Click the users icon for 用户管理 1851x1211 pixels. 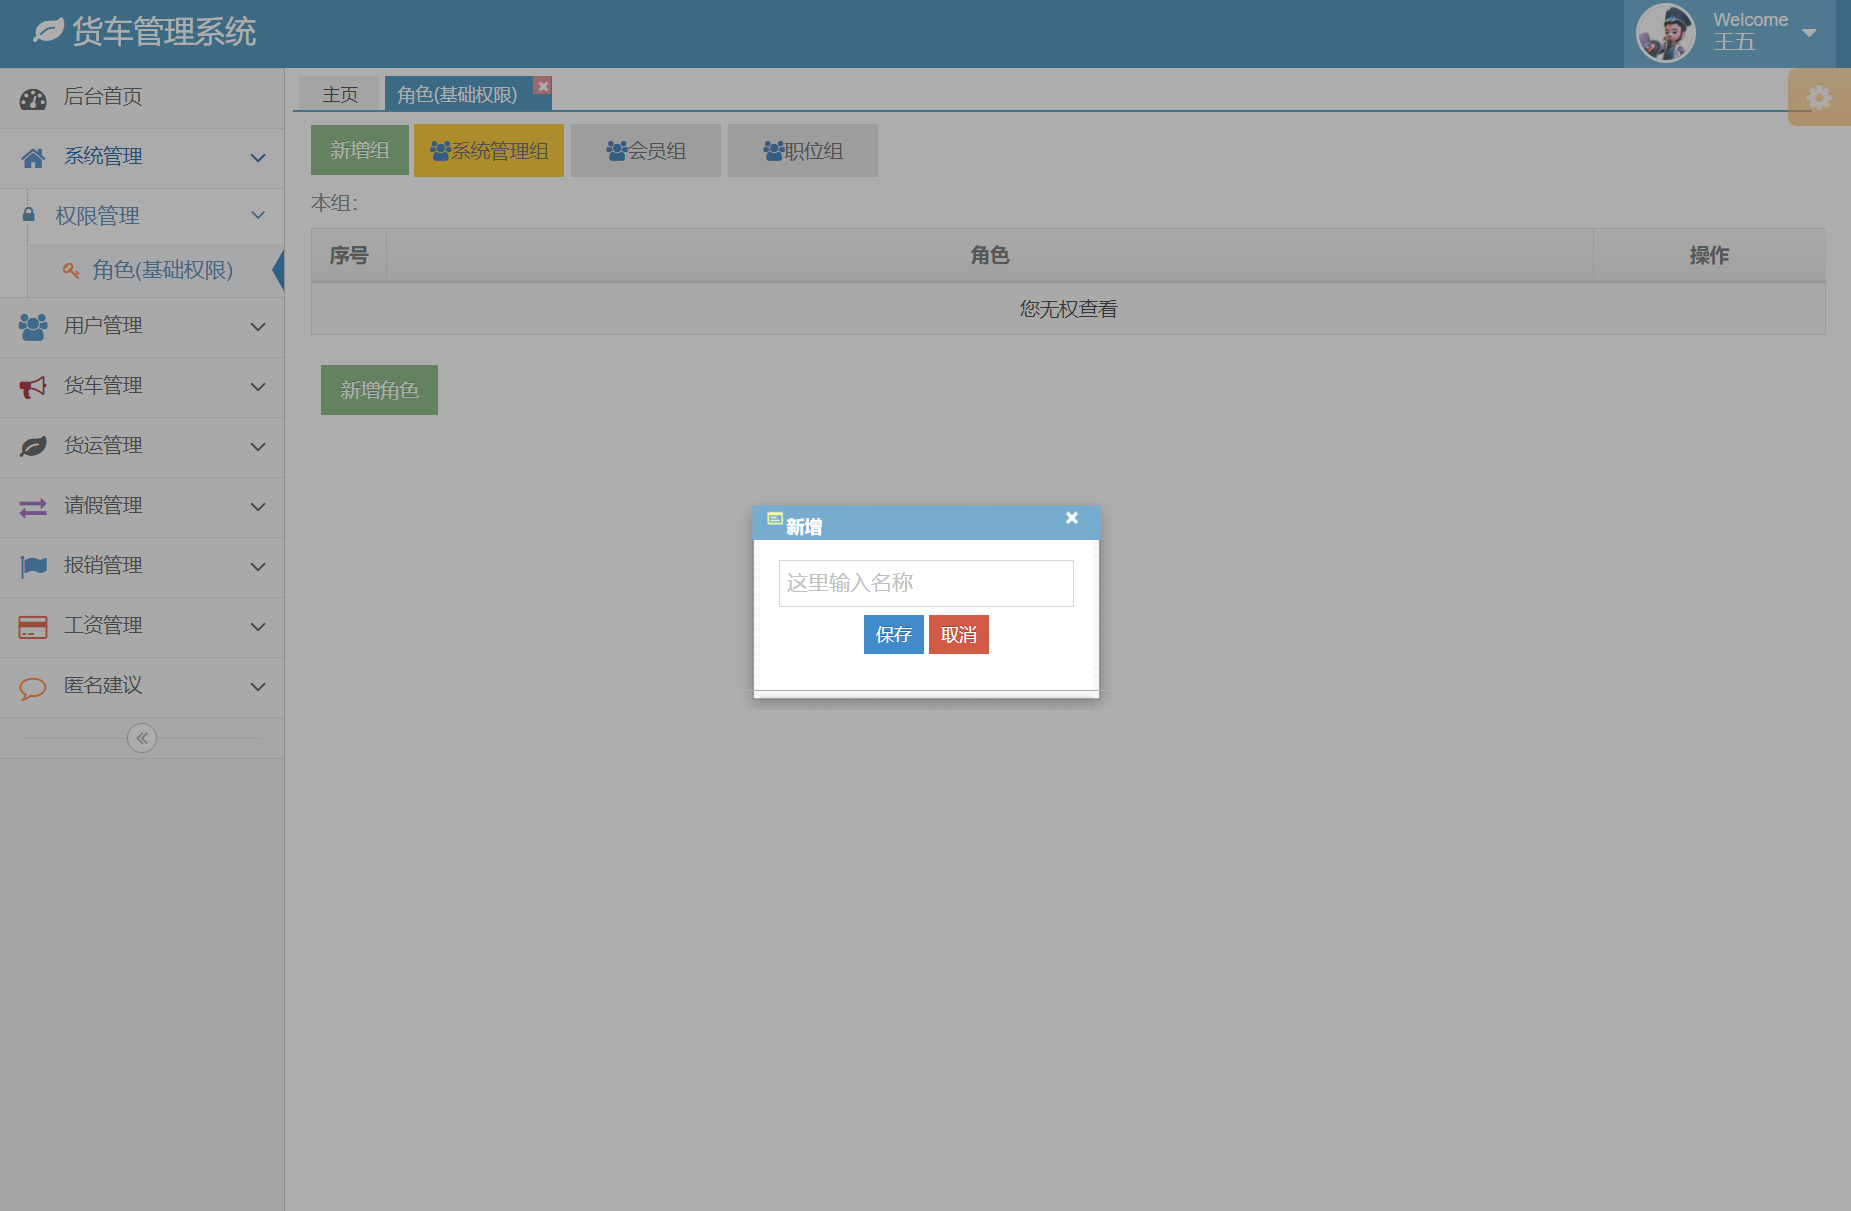tap(33, 327)
